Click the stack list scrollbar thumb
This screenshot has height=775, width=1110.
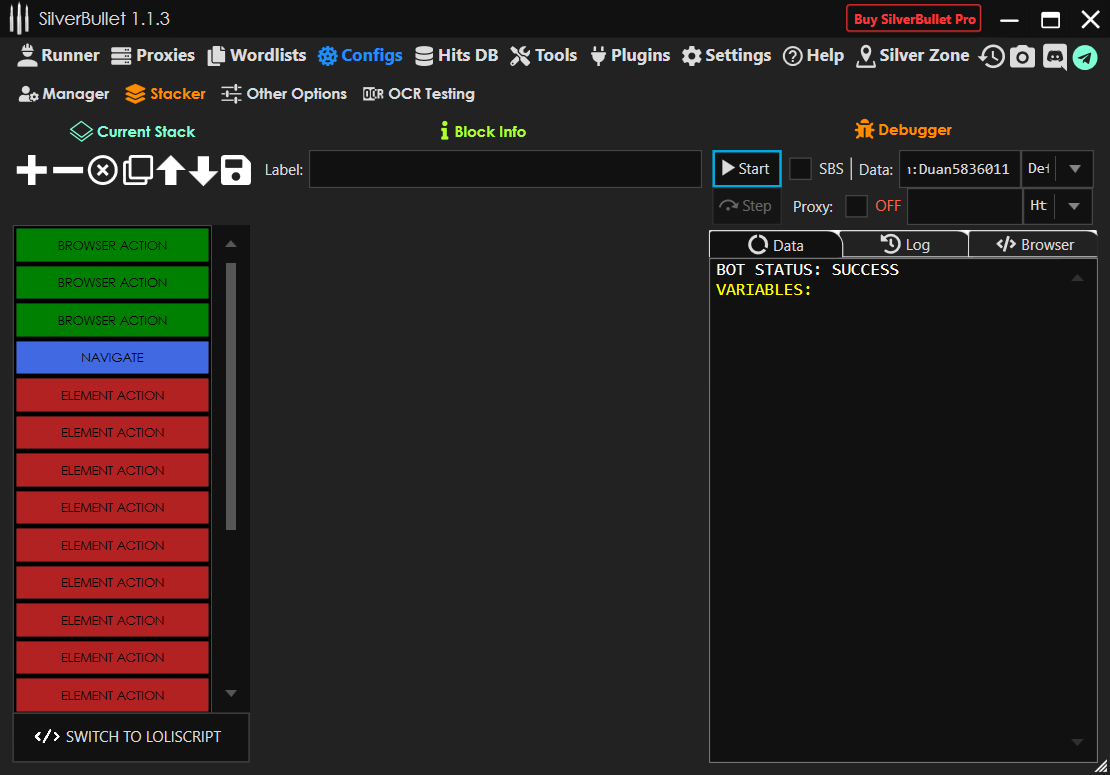(x=231, y=396)
